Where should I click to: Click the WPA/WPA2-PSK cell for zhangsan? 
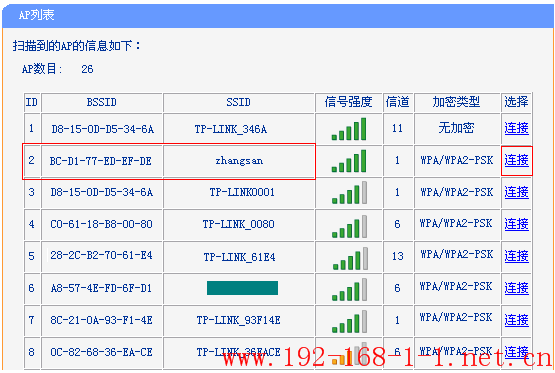(x=457, y=160)
